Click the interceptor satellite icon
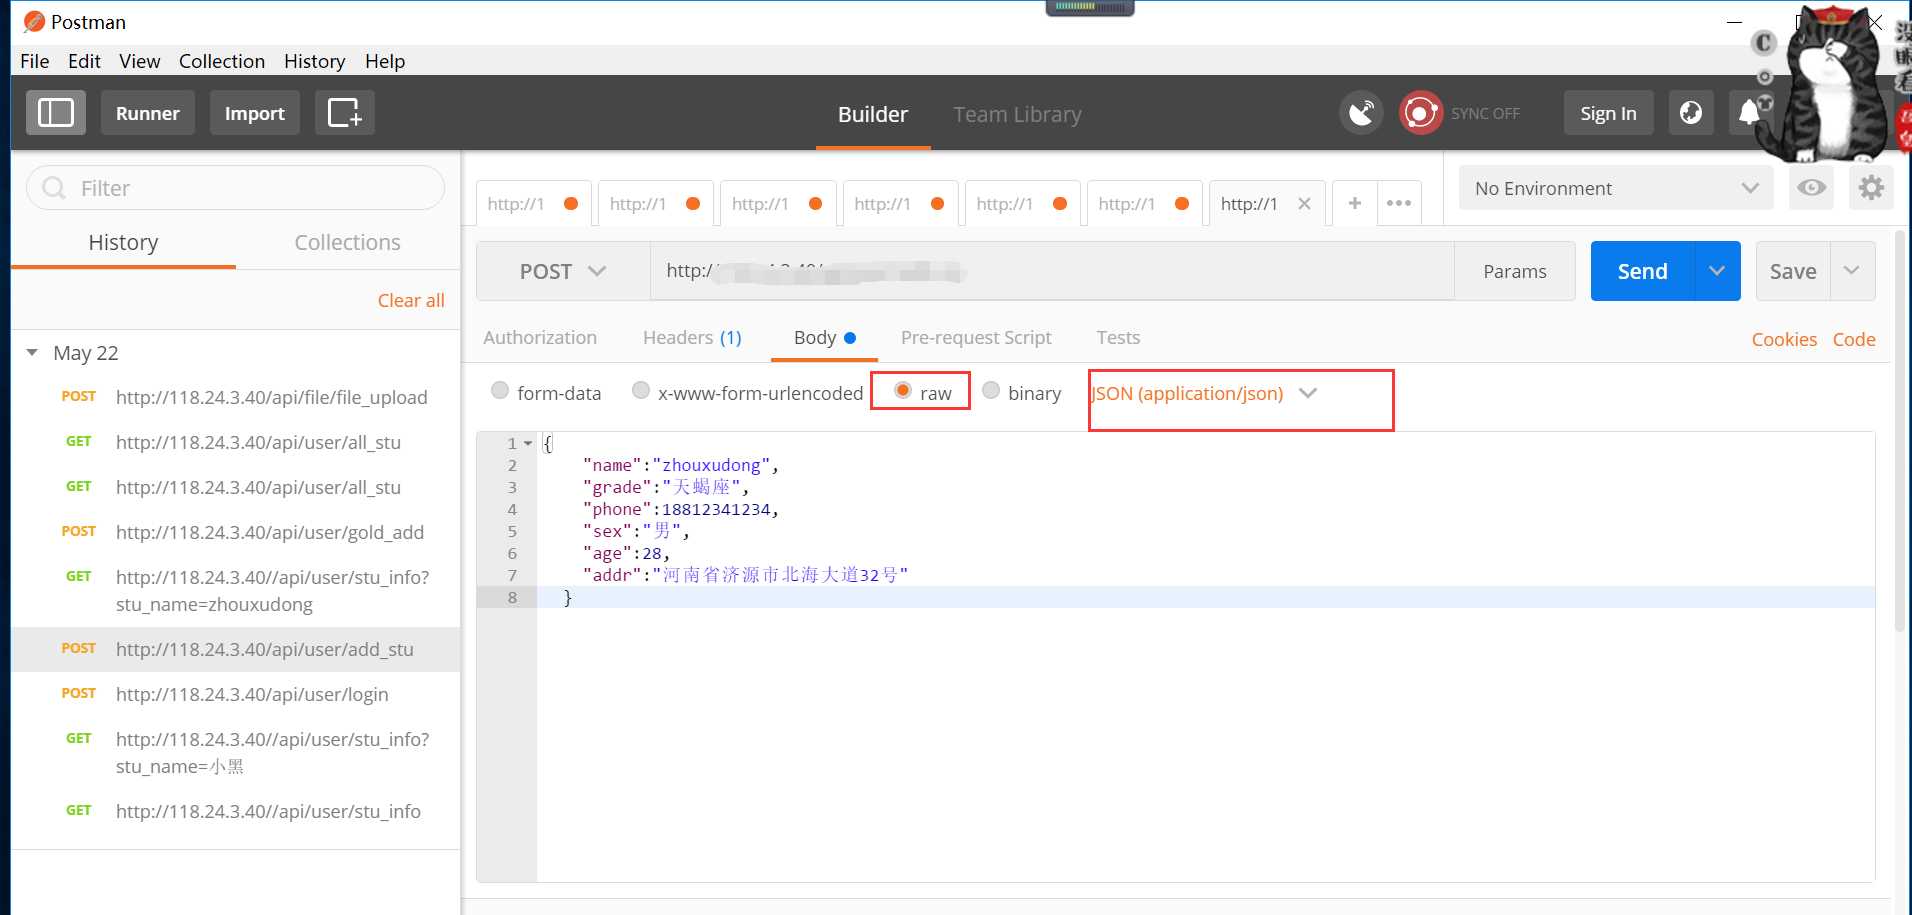 click(1361, 113)
